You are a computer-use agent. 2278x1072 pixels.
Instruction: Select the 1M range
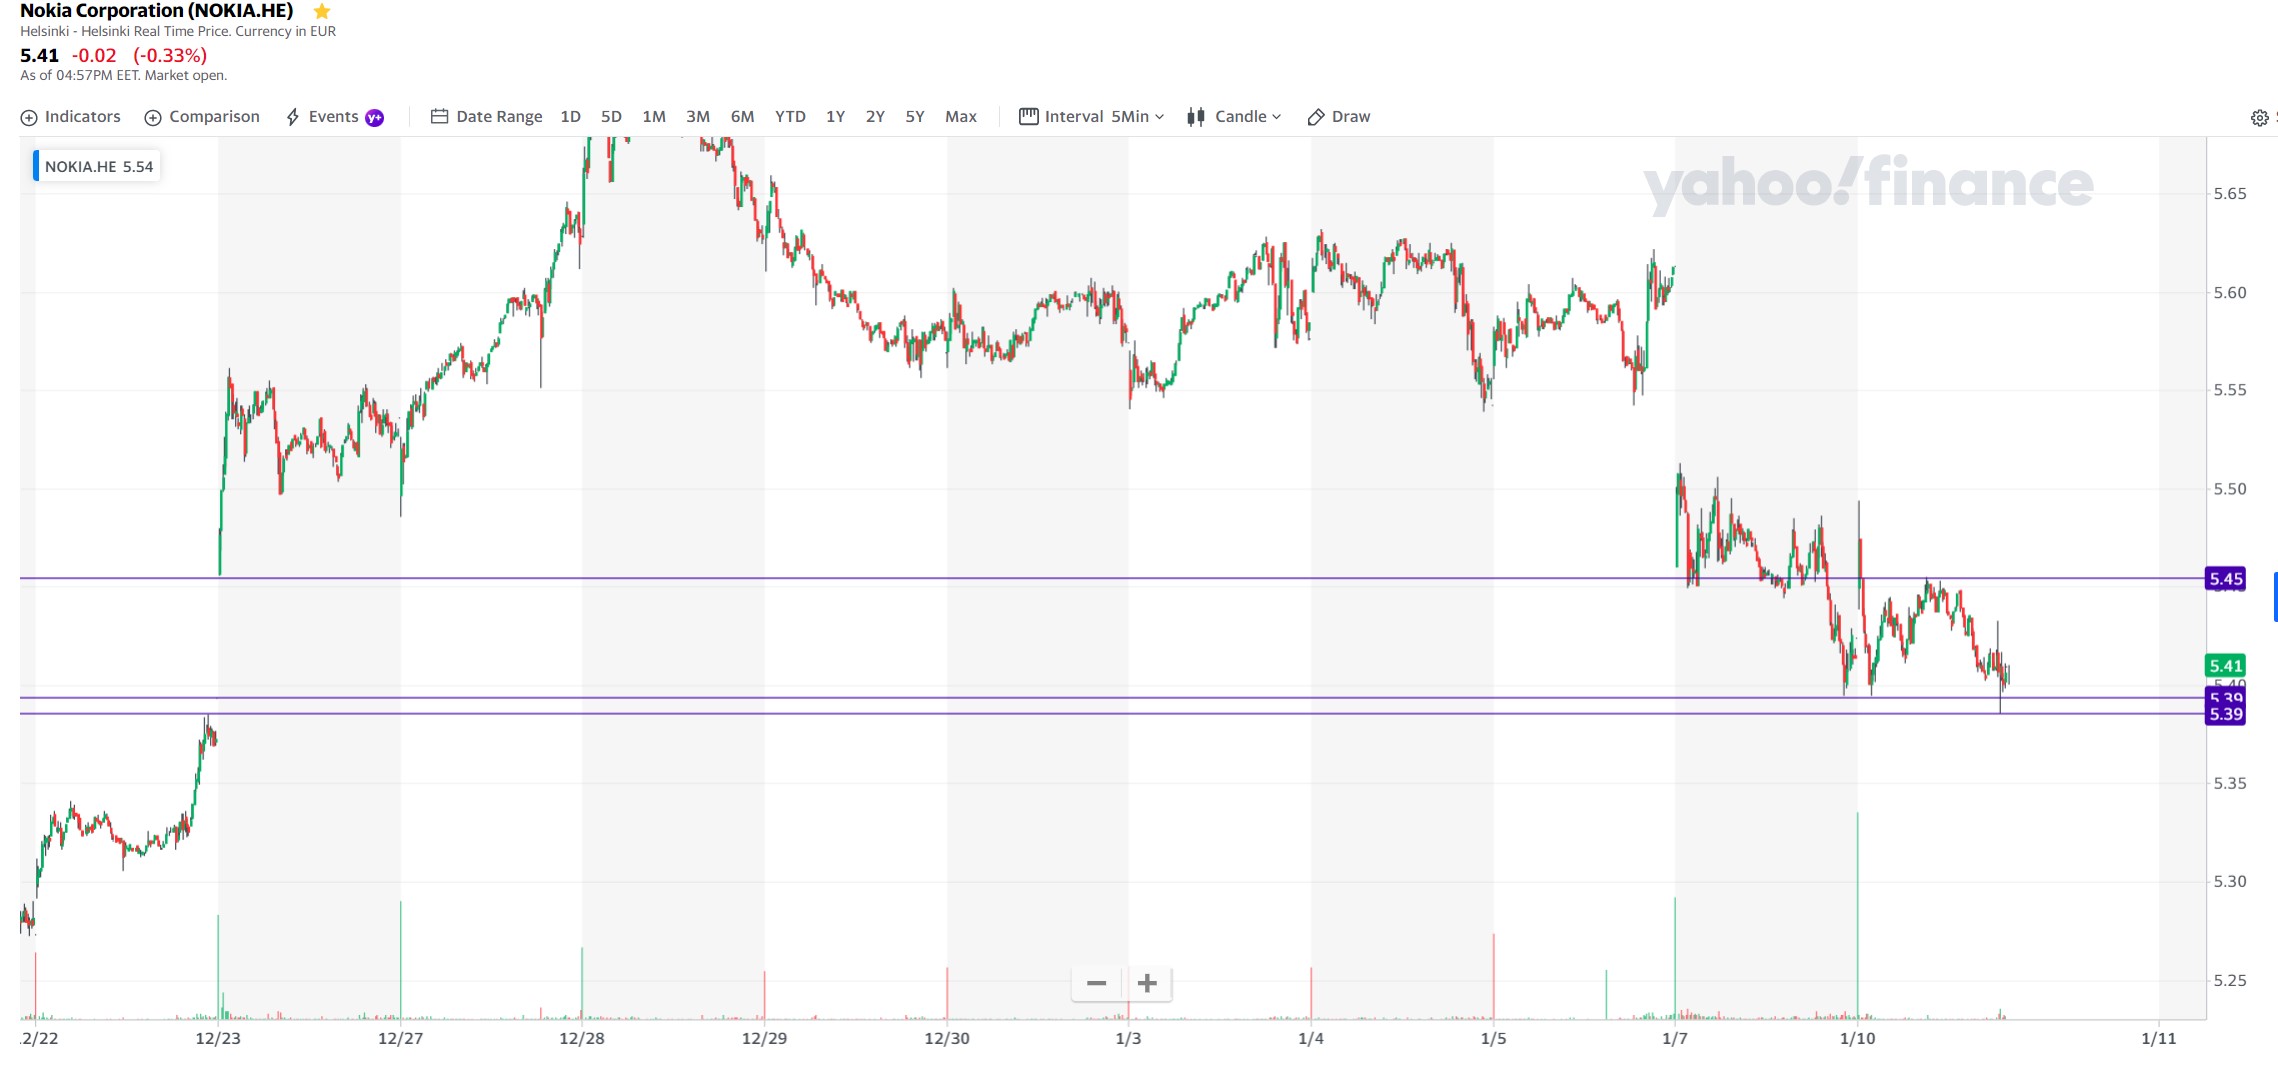(654, 117)
